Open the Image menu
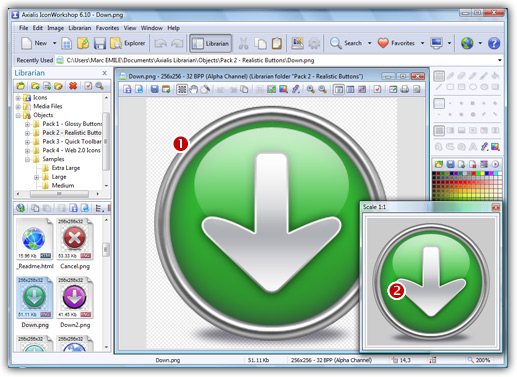This screenshot has height=377, width=517. coord(55,28)
